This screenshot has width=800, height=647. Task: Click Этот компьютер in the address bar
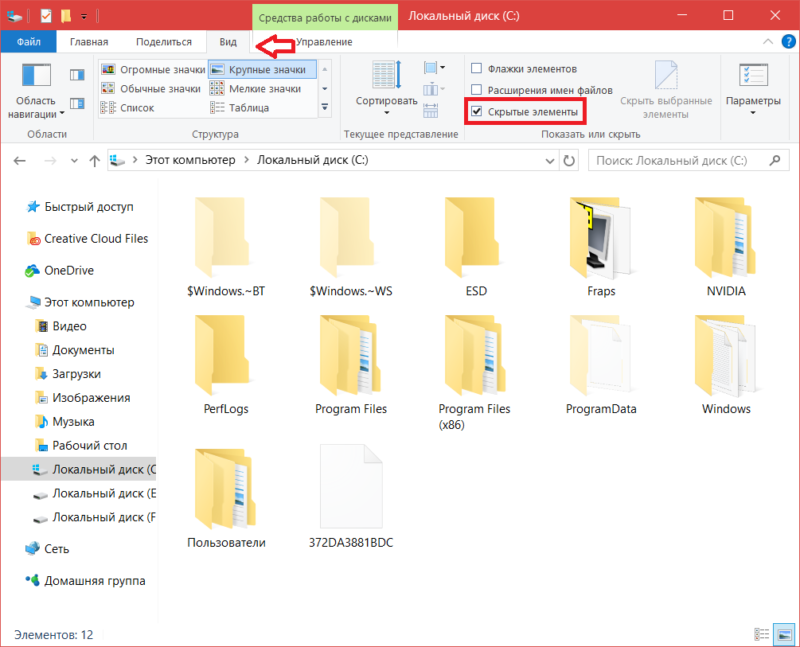pos(190,160)
